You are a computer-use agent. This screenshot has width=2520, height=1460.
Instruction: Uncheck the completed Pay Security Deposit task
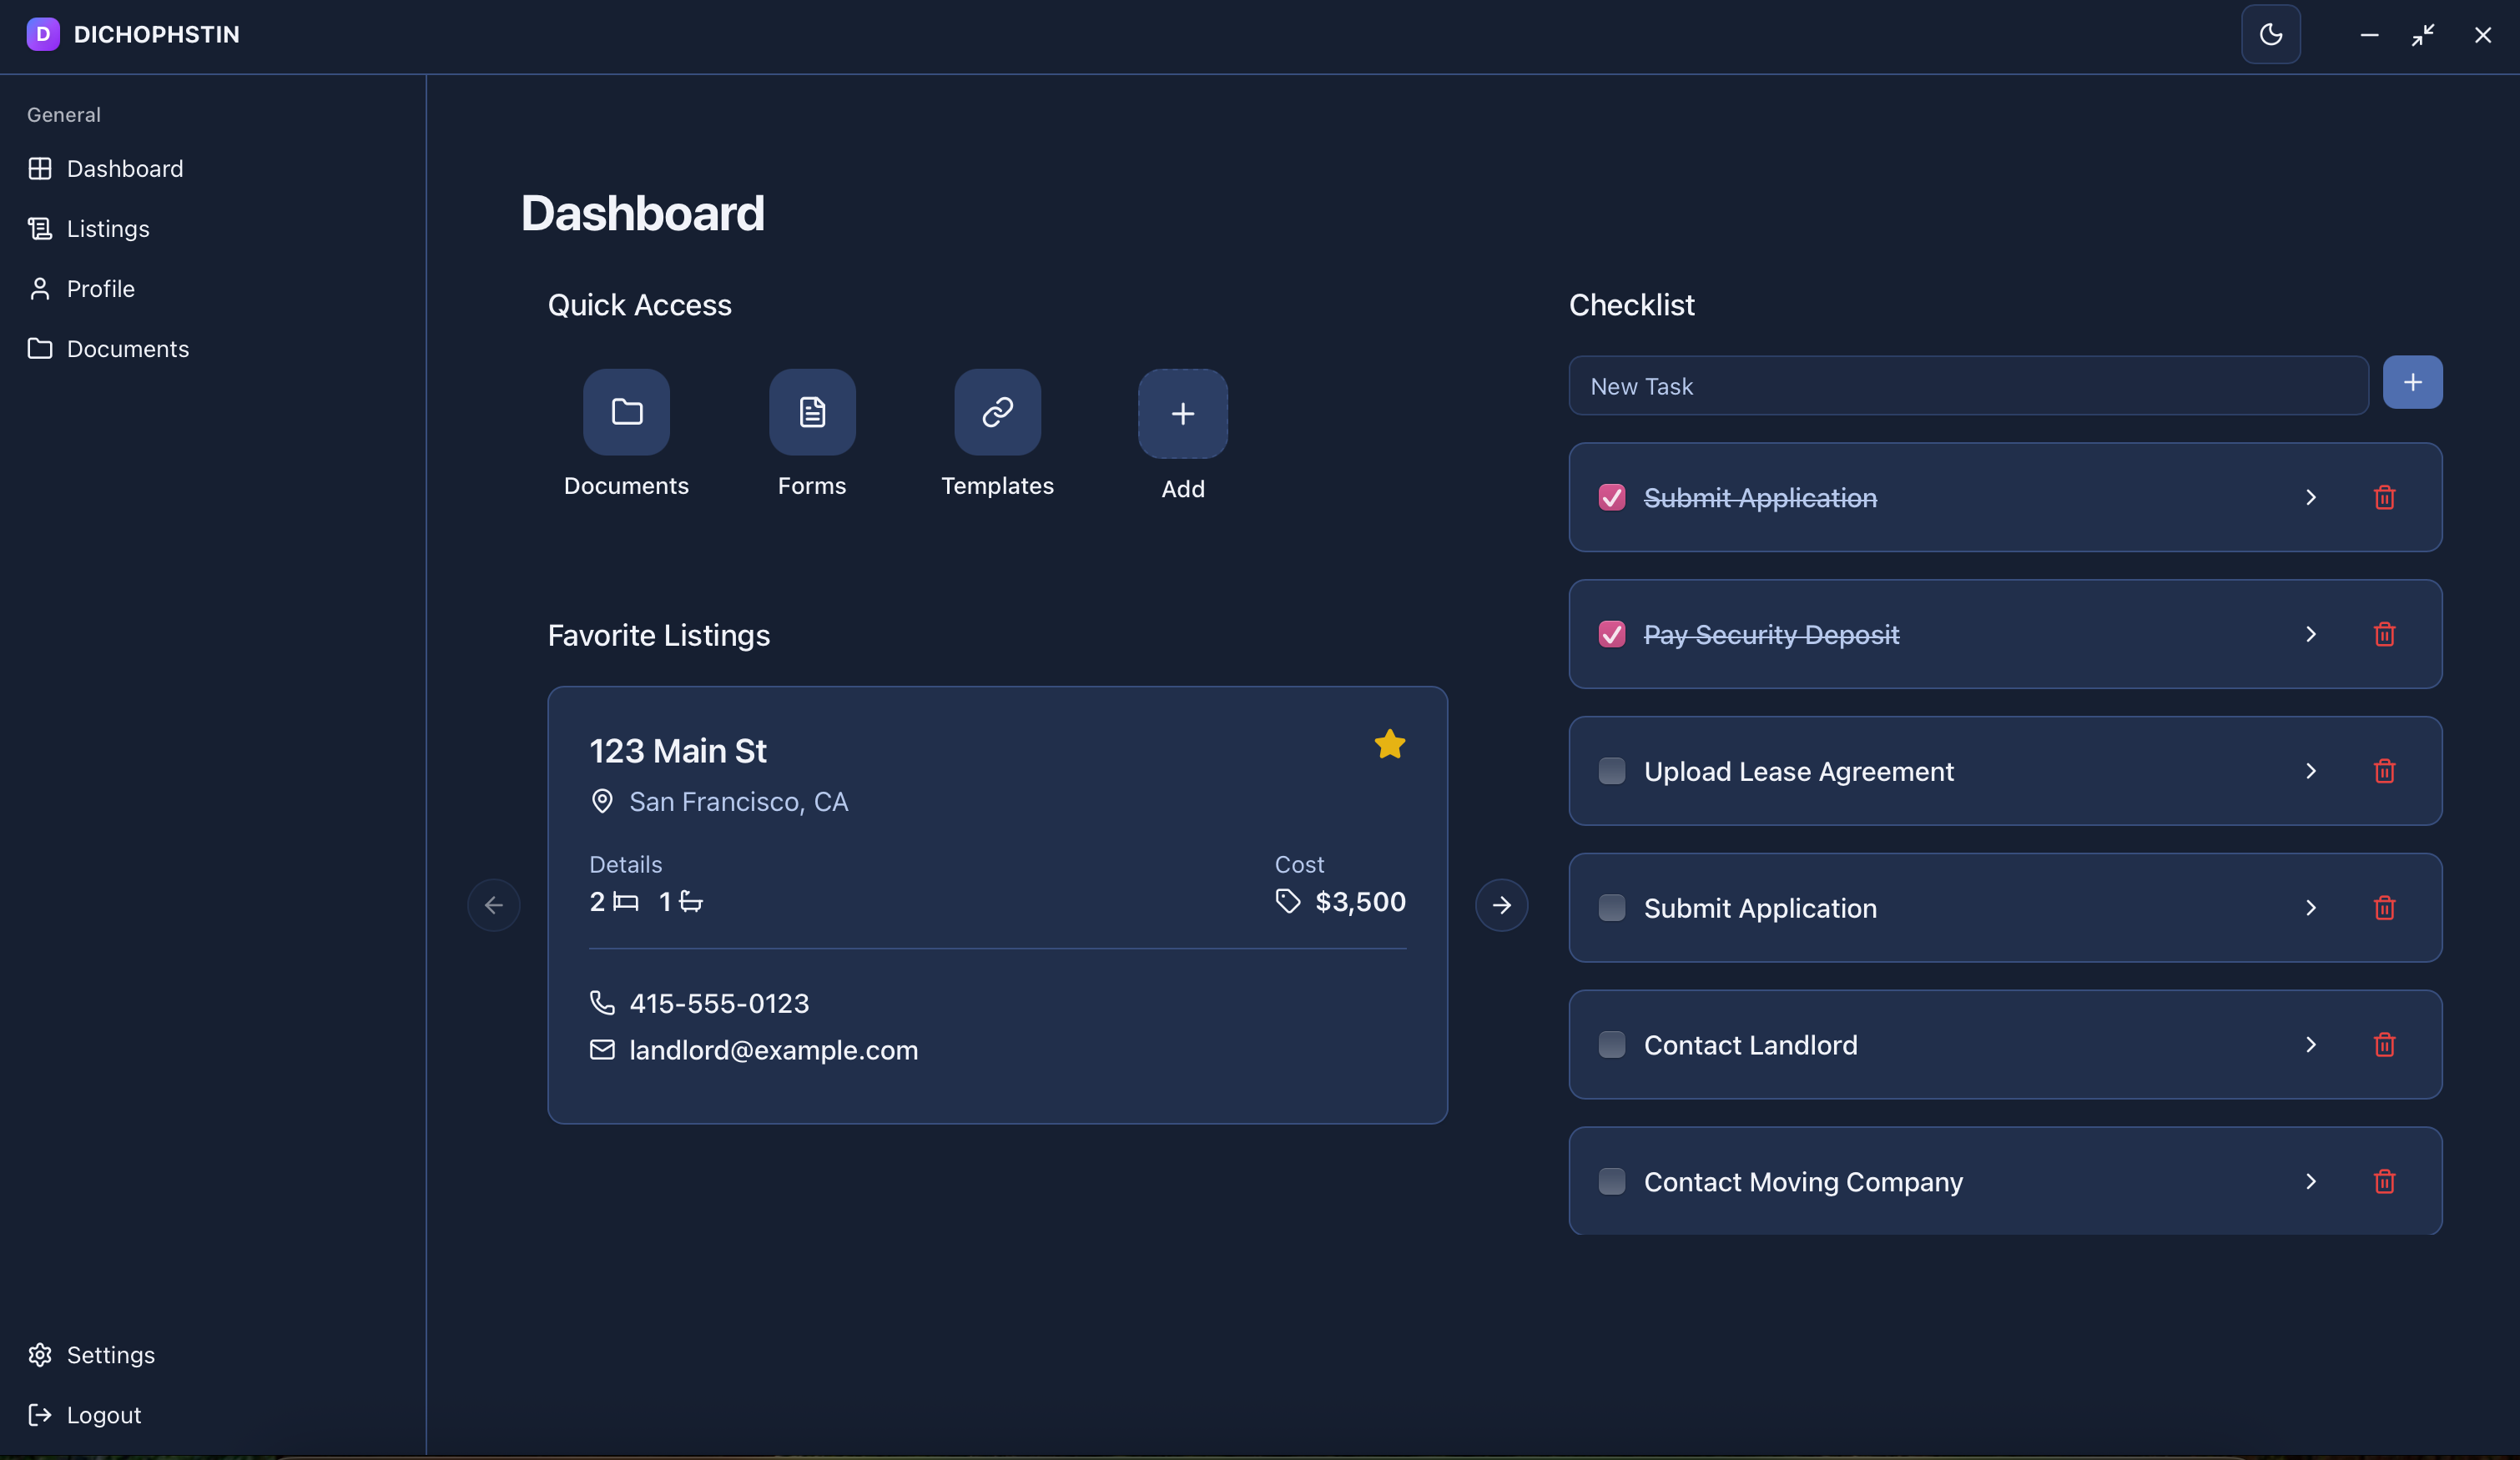pyautogui.click(x=1611, y=634)
